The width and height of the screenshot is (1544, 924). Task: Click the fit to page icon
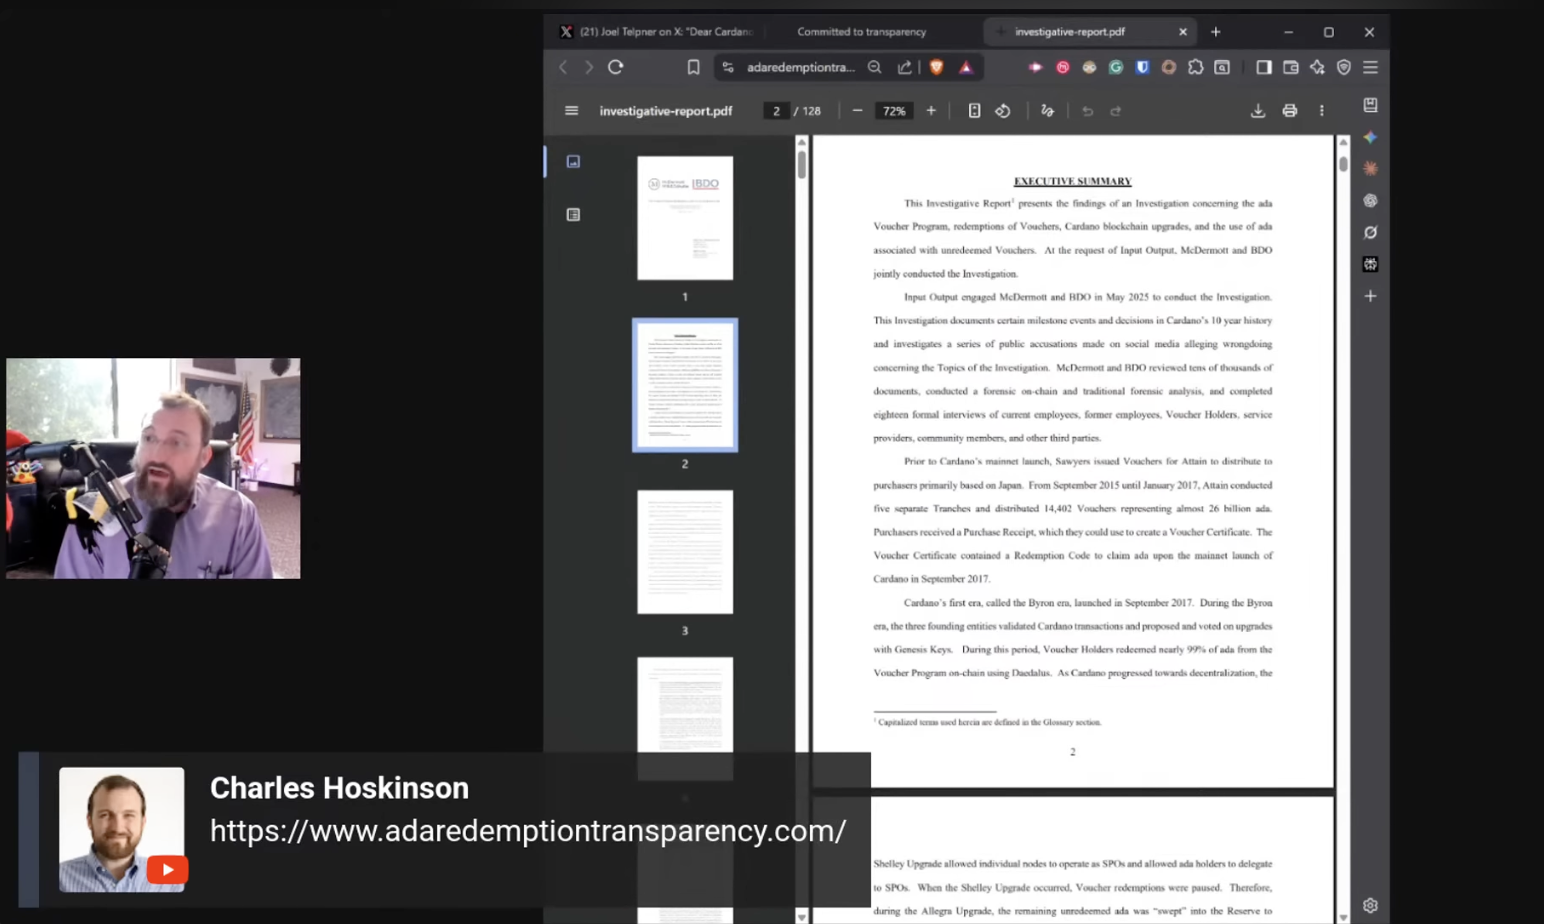tap(974, 111)
